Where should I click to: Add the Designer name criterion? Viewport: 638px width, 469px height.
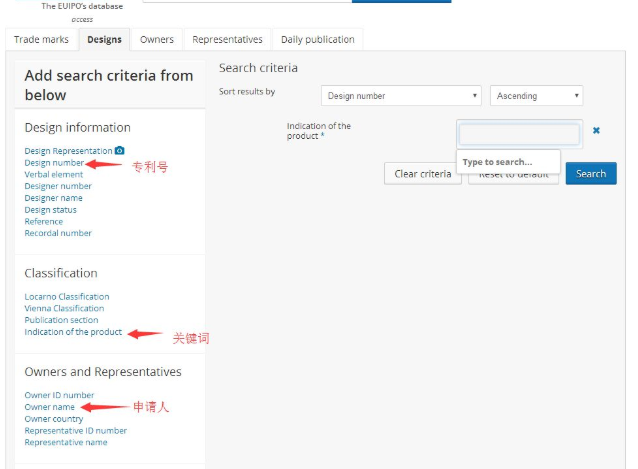click(54, 198)
